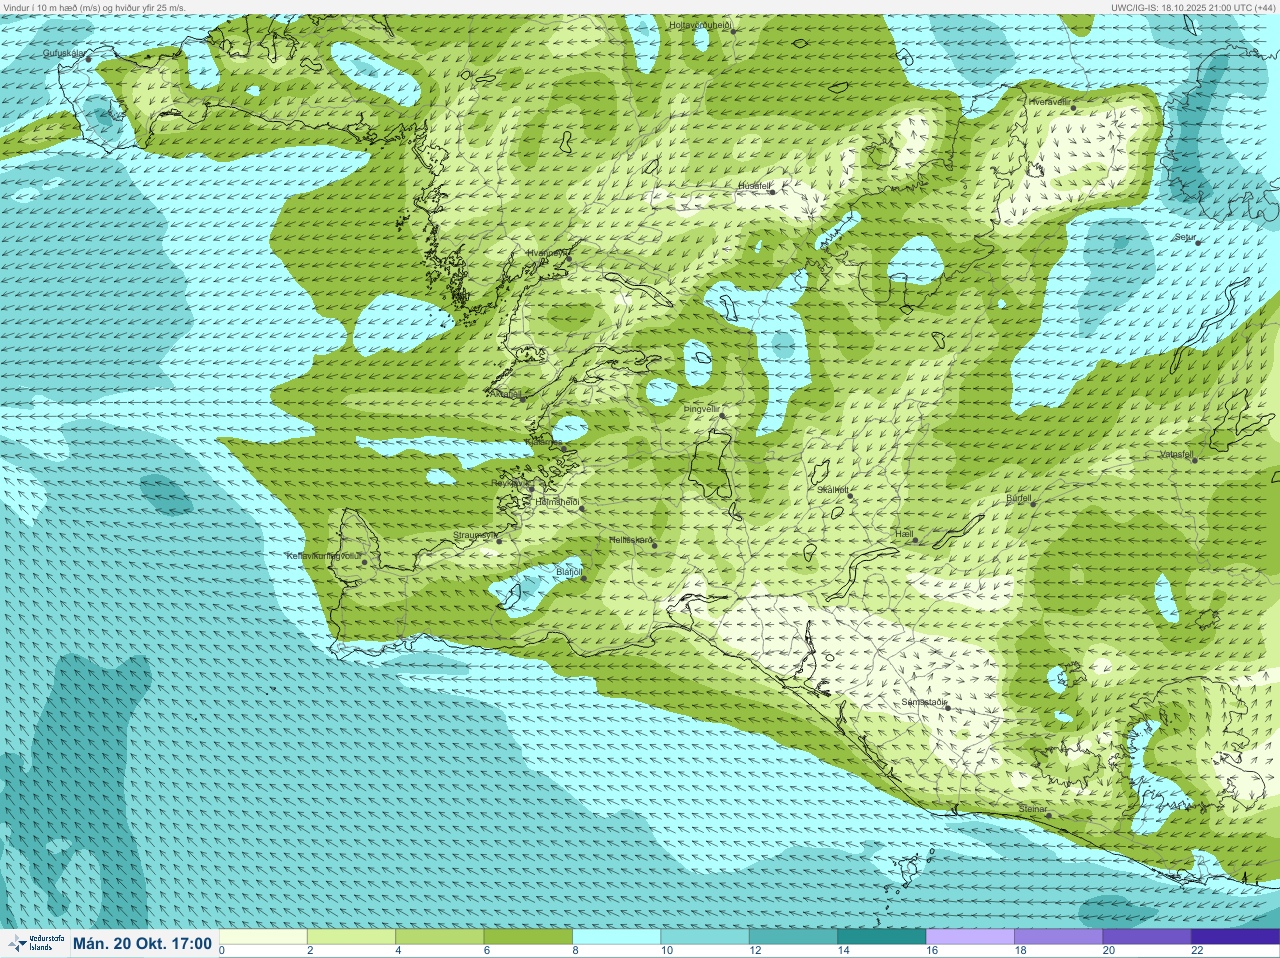Image resolution: width=1280 pixels, height=958 pixels.
Task: Click the Reykjavík station marker
Action: 532,487
